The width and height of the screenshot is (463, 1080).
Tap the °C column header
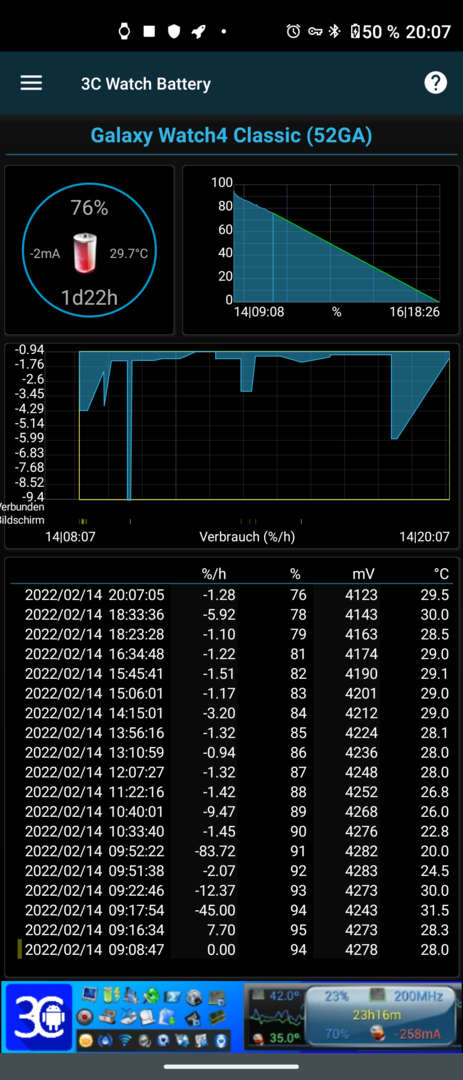pos(441,573)
